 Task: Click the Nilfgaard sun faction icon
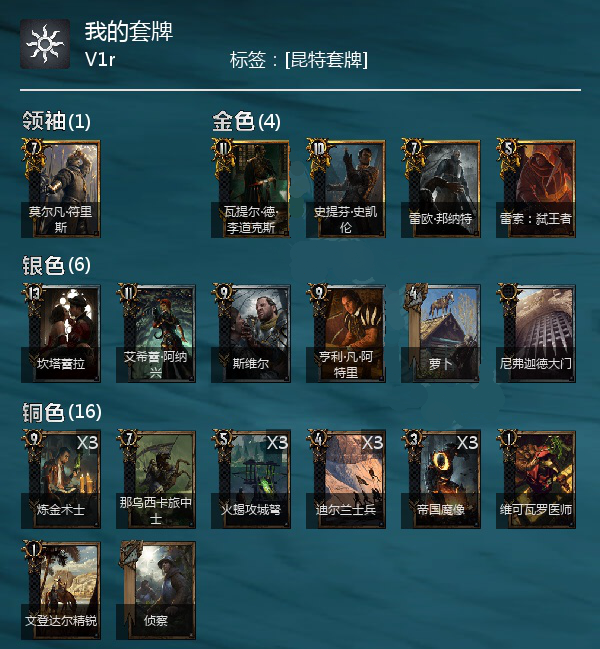point(45,43)
